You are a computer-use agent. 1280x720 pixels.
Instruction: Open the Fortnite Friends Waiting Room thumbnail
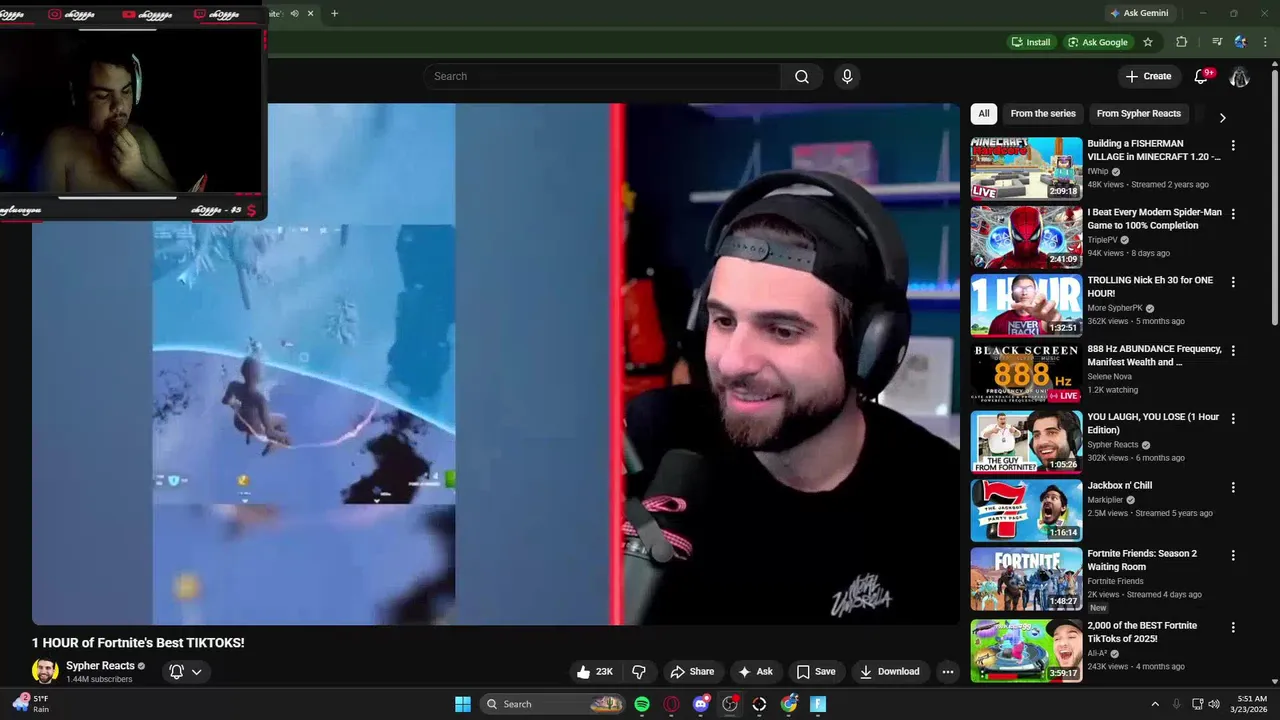[1026, 579]
